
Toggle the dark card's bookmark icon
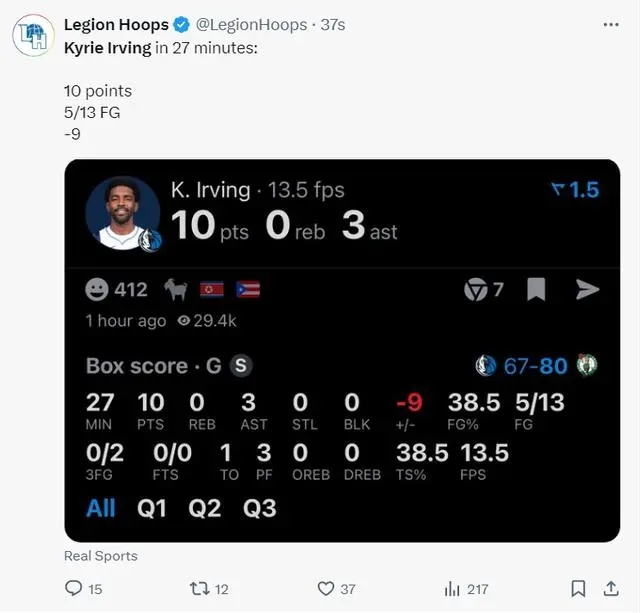click(x=536, y=289)
